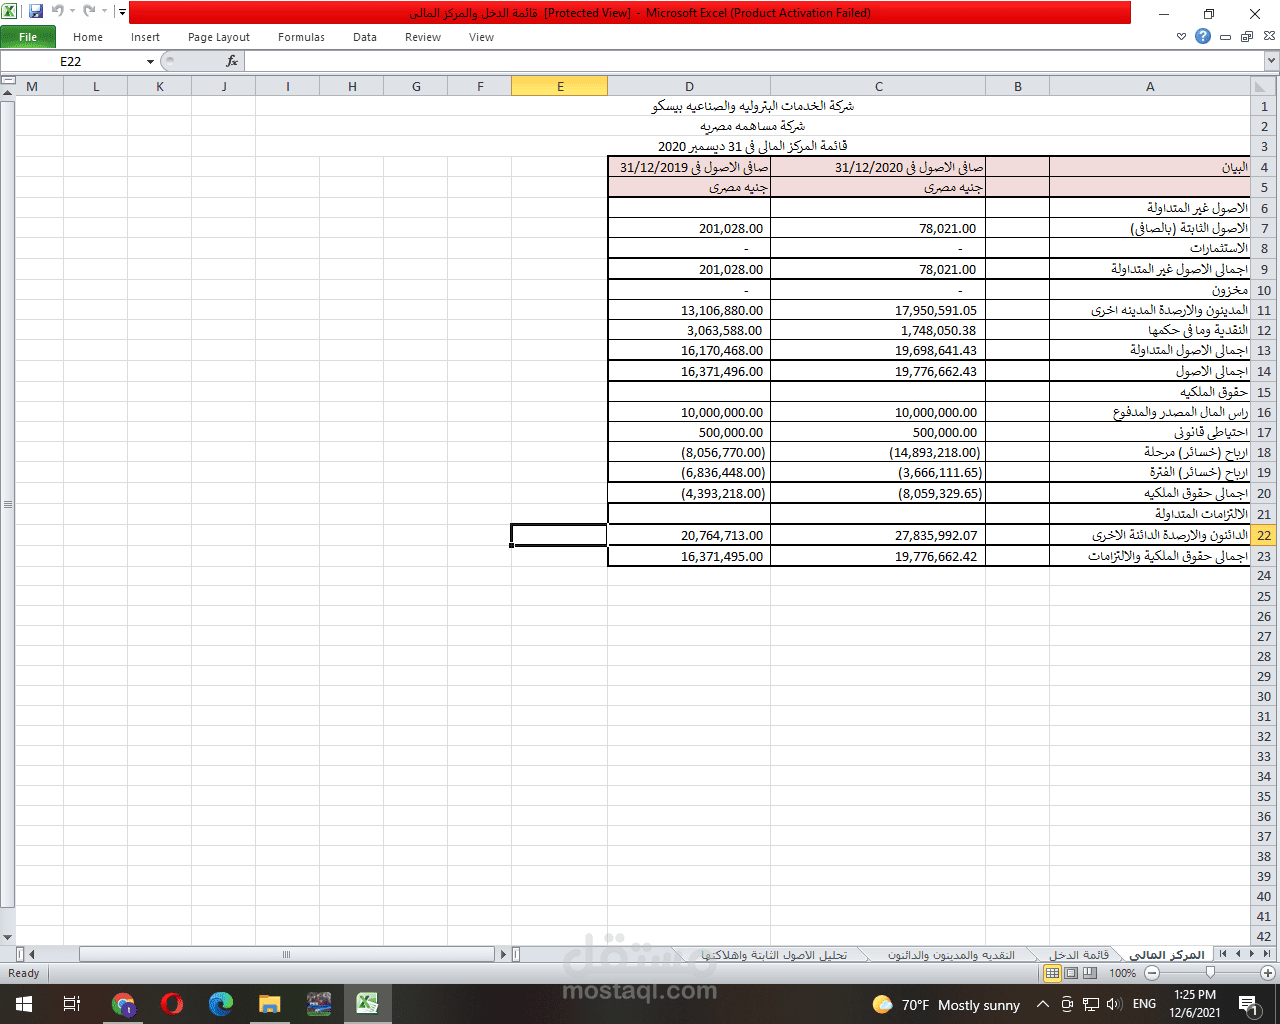Open the Redo history dropdown arrow
The width and height of the screenshot is (1280, 1024).
pos(104,12)
